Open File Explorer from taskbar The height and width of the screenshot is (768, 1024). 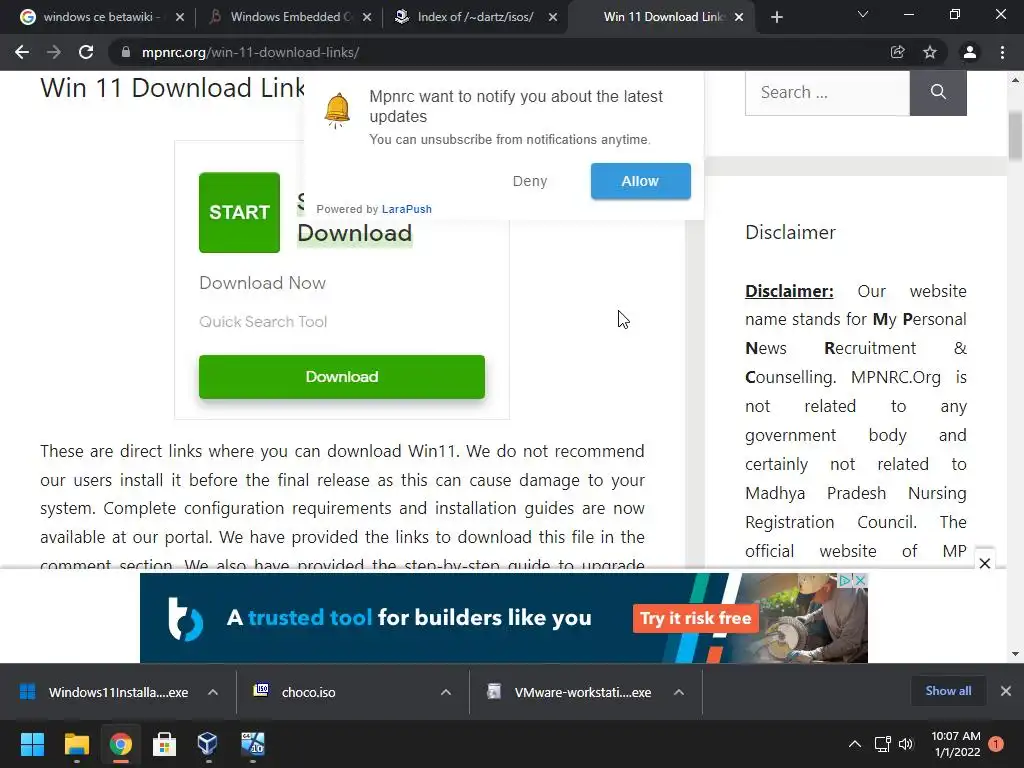(76, 744)
